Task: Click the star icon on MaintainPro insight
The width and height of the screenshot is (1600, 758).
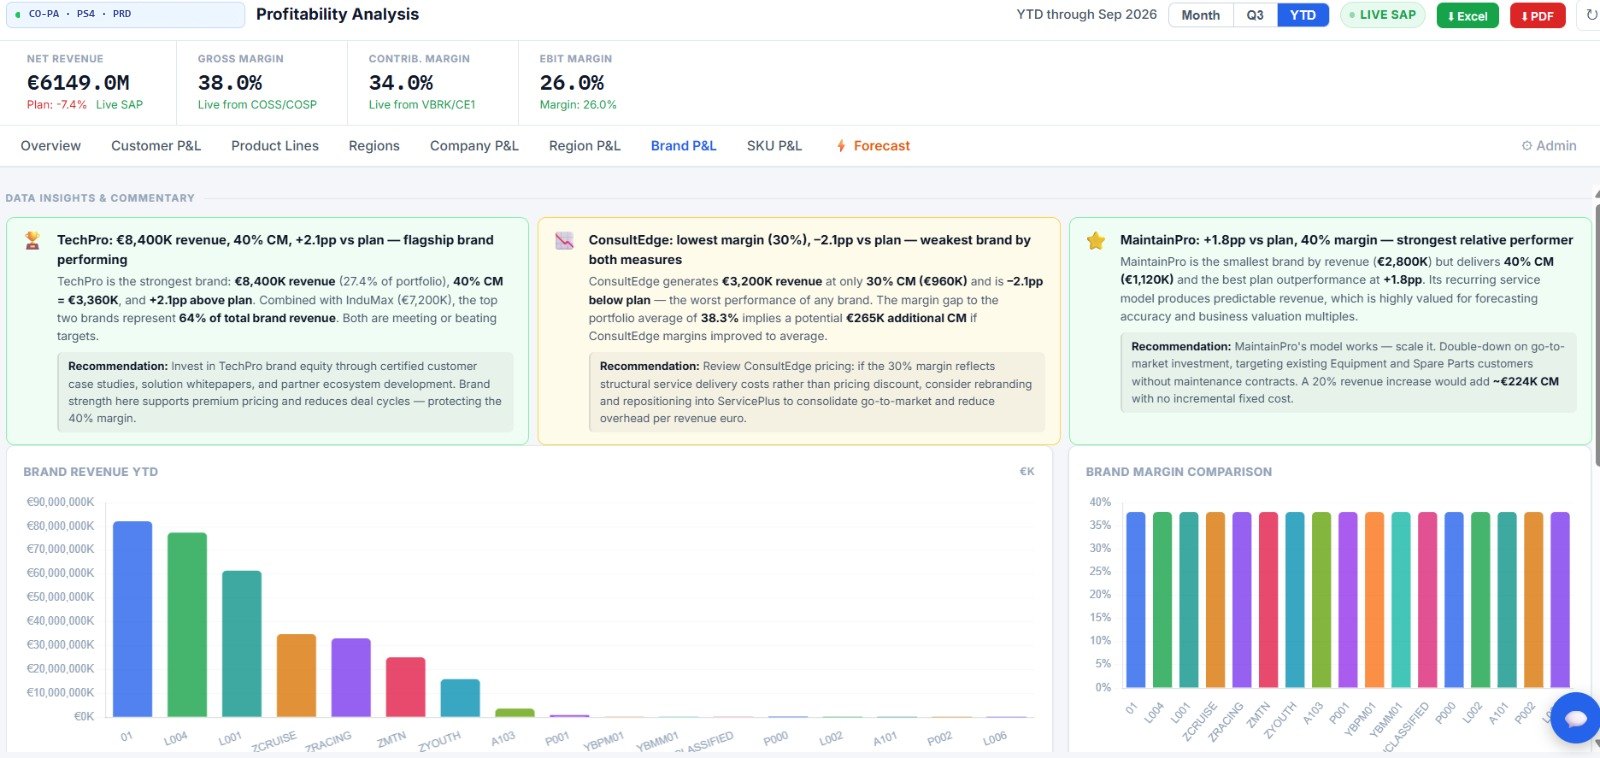Action: click(1096, 241)
